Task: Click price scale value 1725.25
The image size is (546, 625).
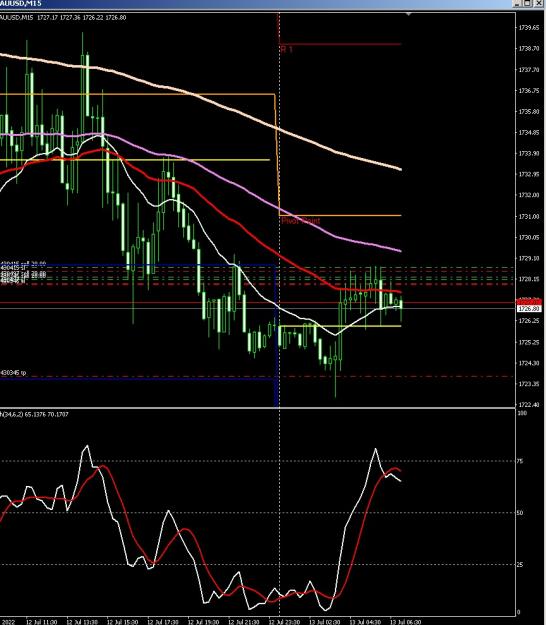Action: [x=528, y=342]
